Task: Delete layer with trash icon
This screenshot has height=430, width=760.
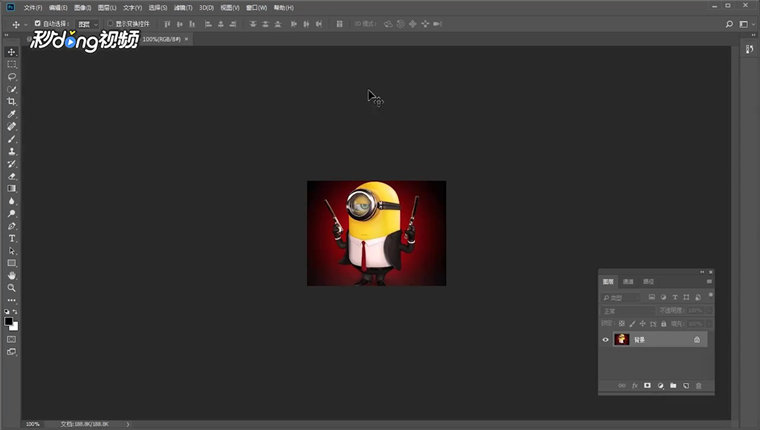Action: pos(698,386)
